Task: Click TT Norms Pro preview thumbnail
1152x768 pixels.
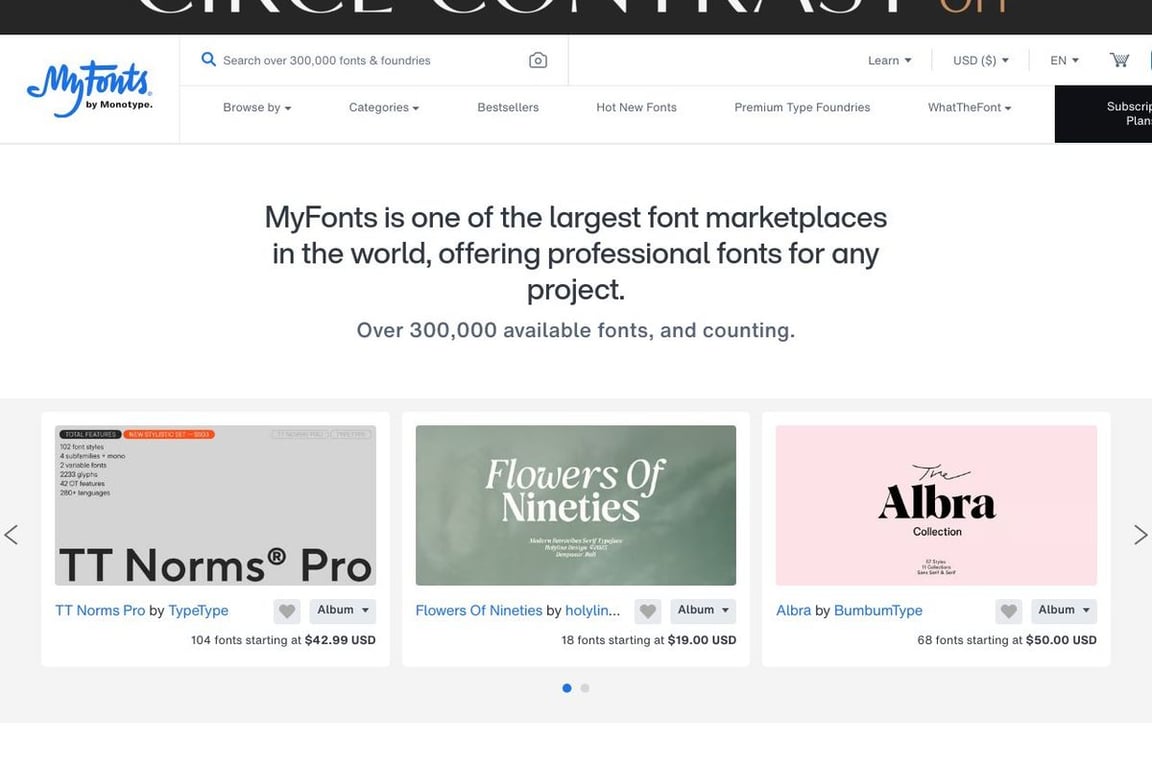Action: pos(215,505)
